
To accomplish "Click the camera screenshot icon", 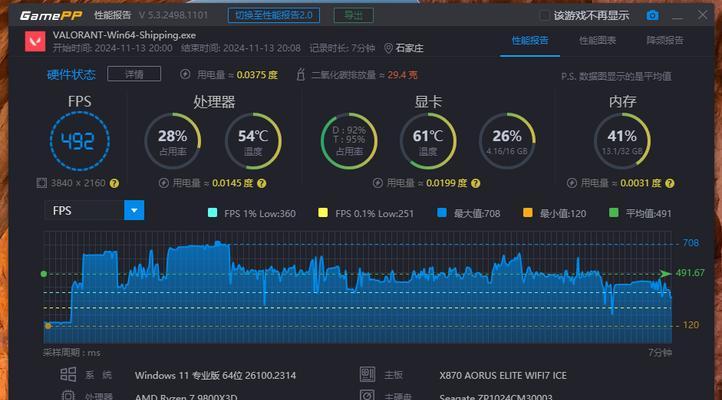I will pyautogui.click(x=652, y=15).
